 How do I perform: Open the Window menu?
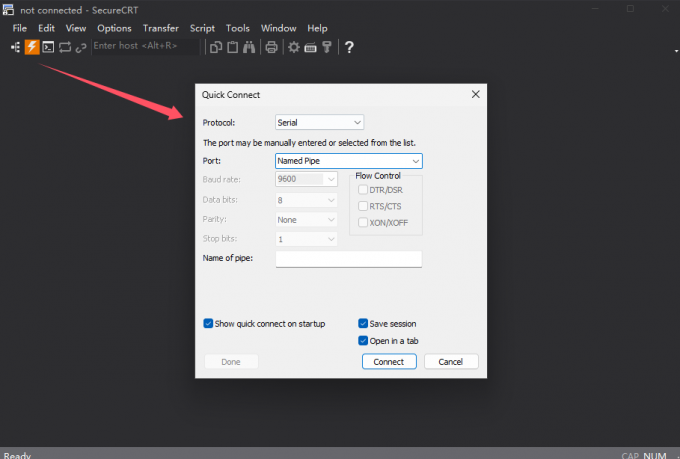[x=278, y=28]
